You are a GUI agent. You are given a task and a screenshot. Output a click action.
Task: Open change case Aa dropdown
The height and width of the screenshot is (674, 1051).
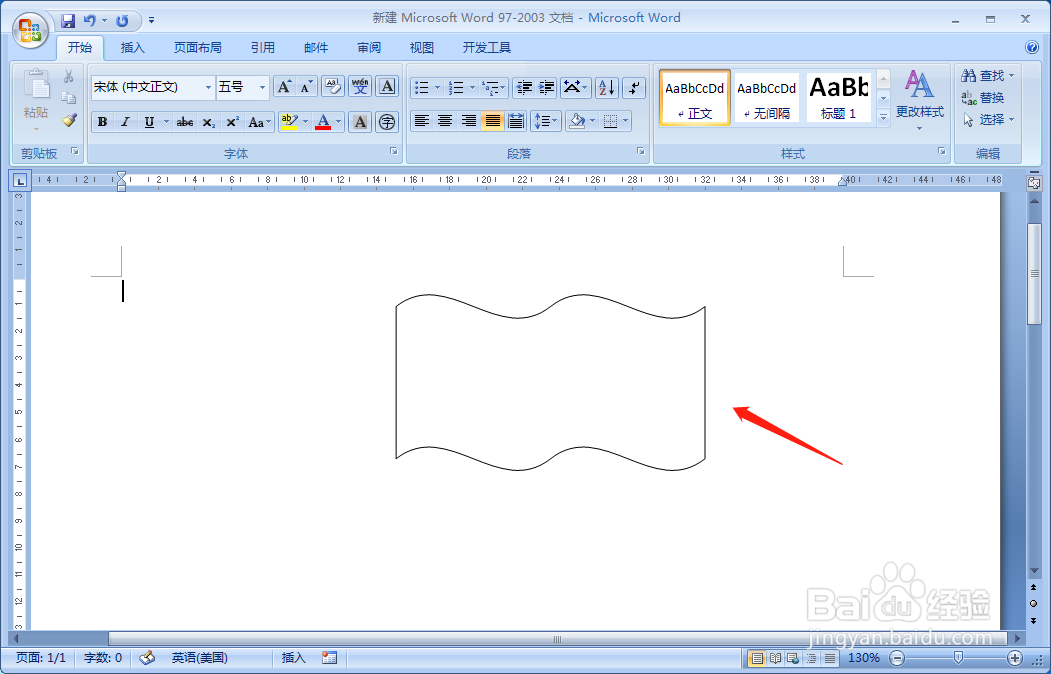[259, 122]
